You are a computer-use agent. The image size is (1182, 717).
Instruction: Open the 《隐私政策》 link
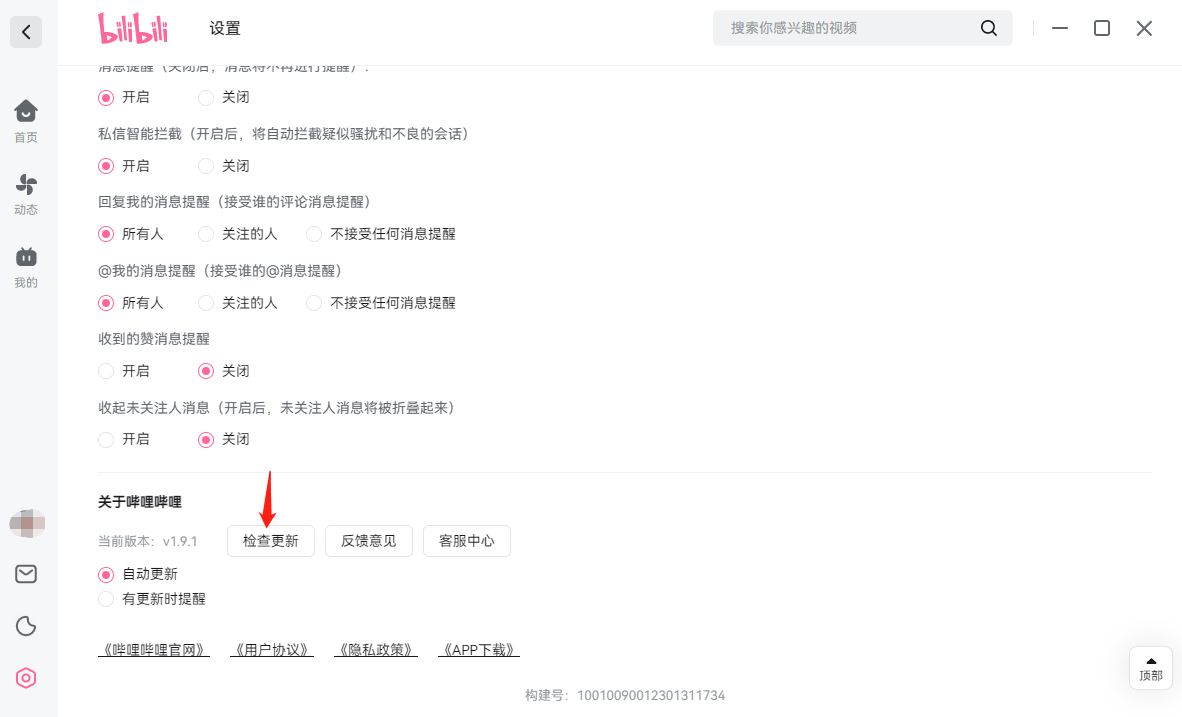[375, 650]
